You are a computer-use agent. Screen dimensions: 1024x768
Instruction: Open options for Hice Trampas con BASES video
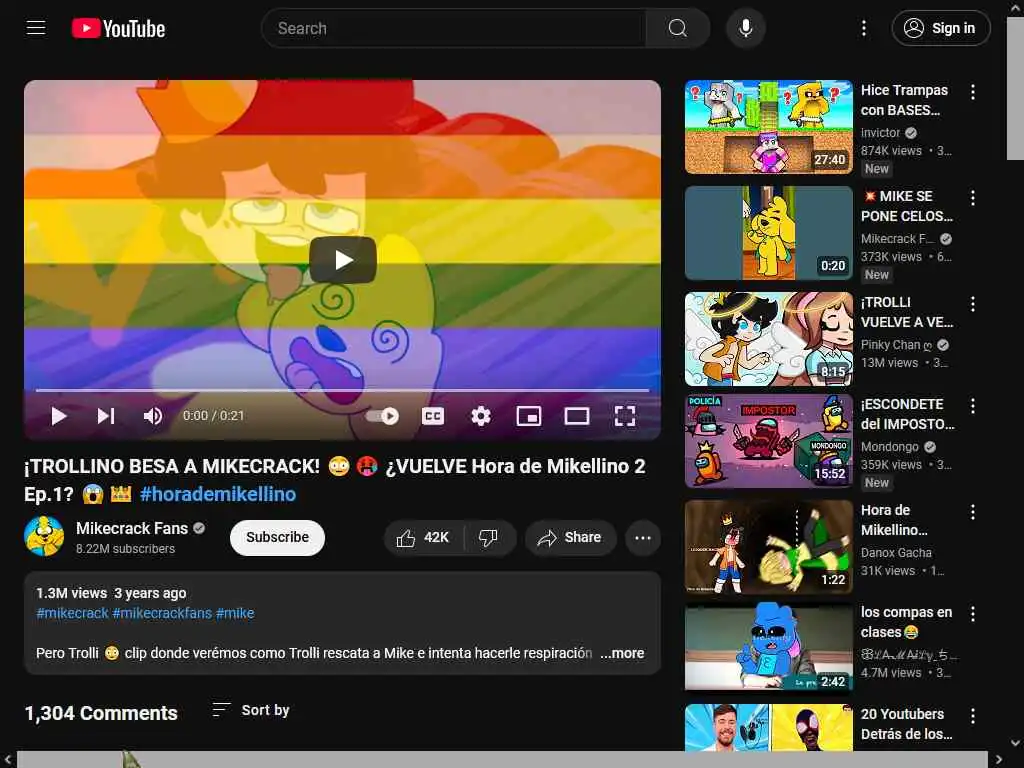[x=972, y=92]
